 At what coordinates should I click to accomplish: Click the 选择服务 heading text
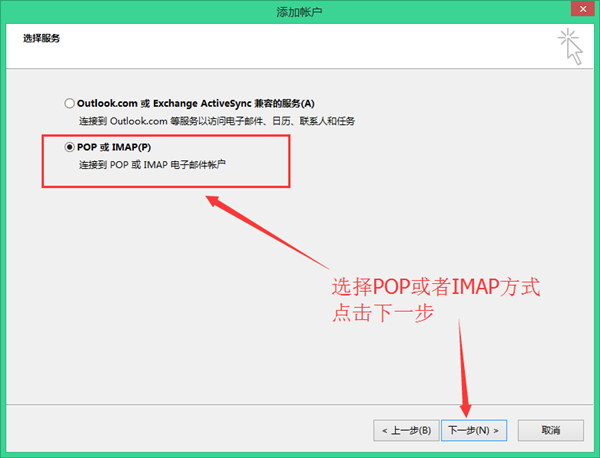(41, 38)
